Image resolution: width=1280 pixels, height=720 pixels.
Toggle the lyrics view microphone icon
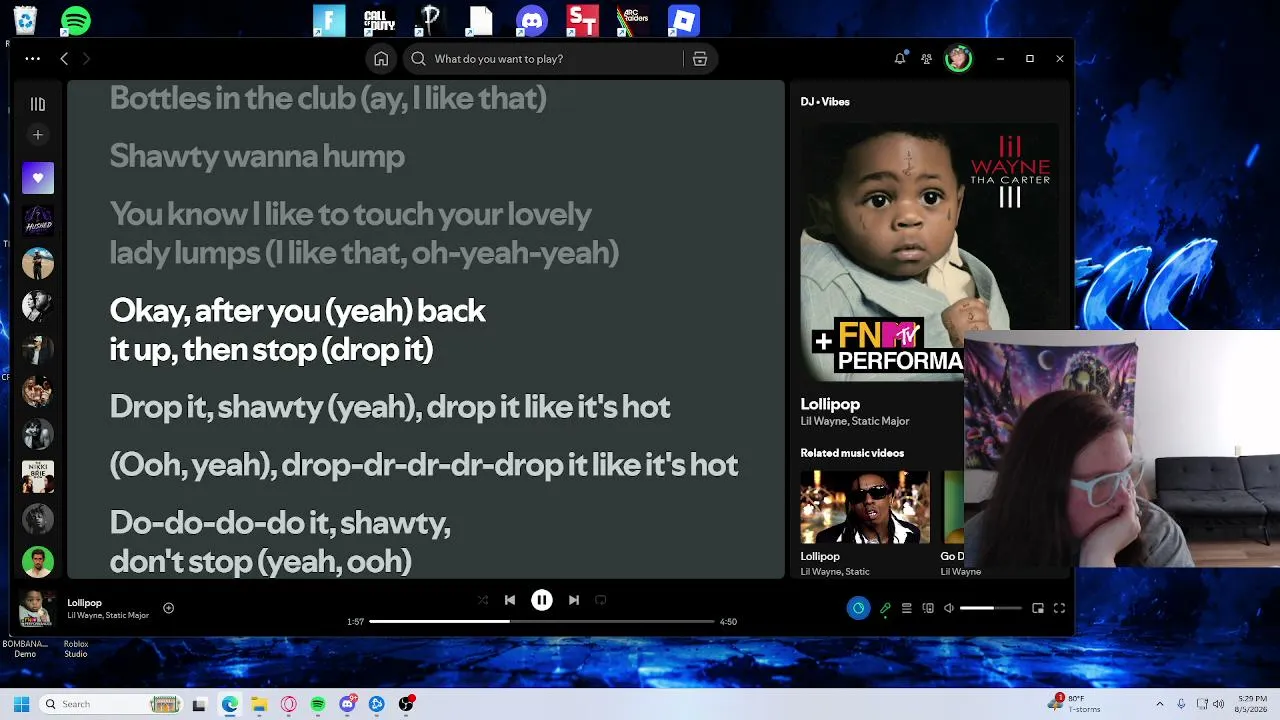pos(885,608)
